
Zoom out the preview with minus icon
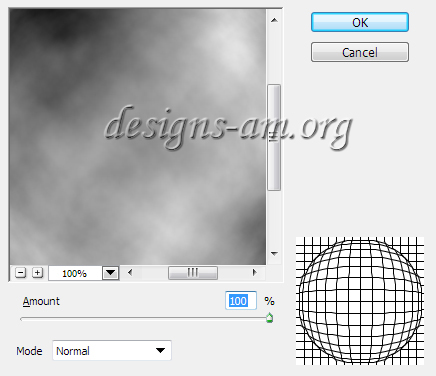[20, 273]
